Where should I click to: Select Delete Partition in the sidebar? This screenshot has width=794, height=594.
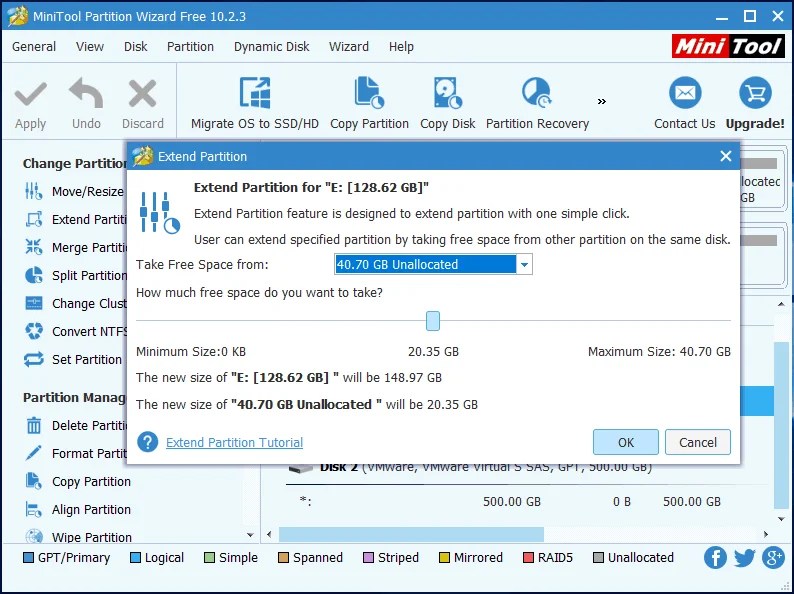(75, 425)
